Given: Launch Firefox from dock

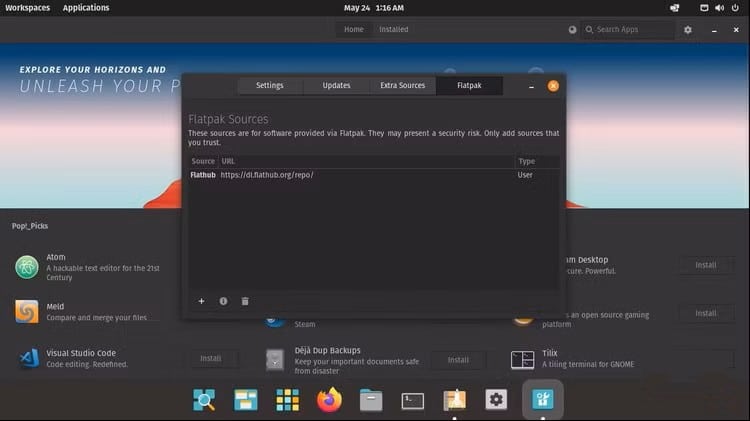Looking at the screenshot, I should pyautogui.click(x=329, y=400).
